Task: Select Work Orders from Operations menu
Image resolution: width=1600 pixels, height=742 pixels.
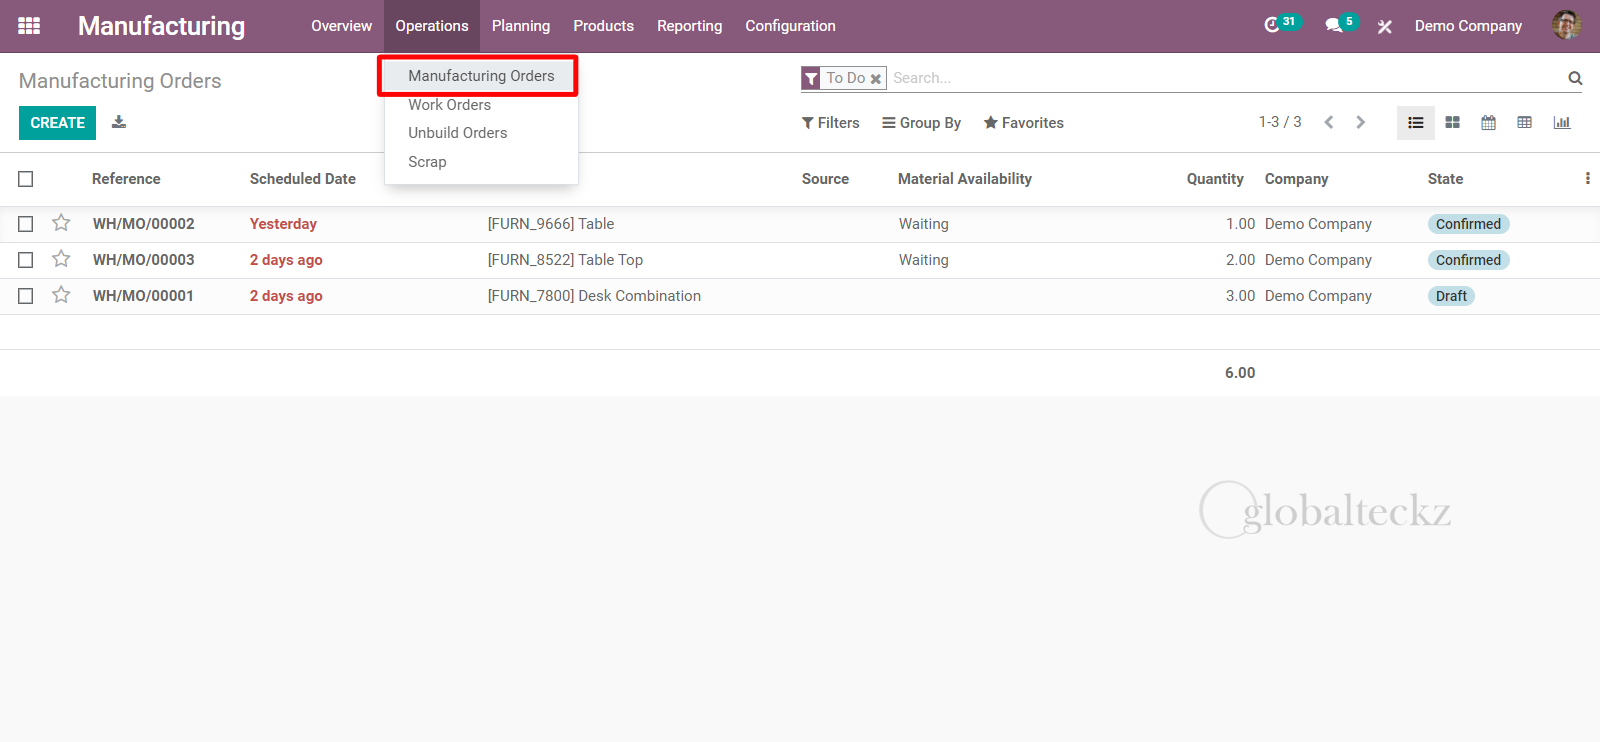Action: 449,105
